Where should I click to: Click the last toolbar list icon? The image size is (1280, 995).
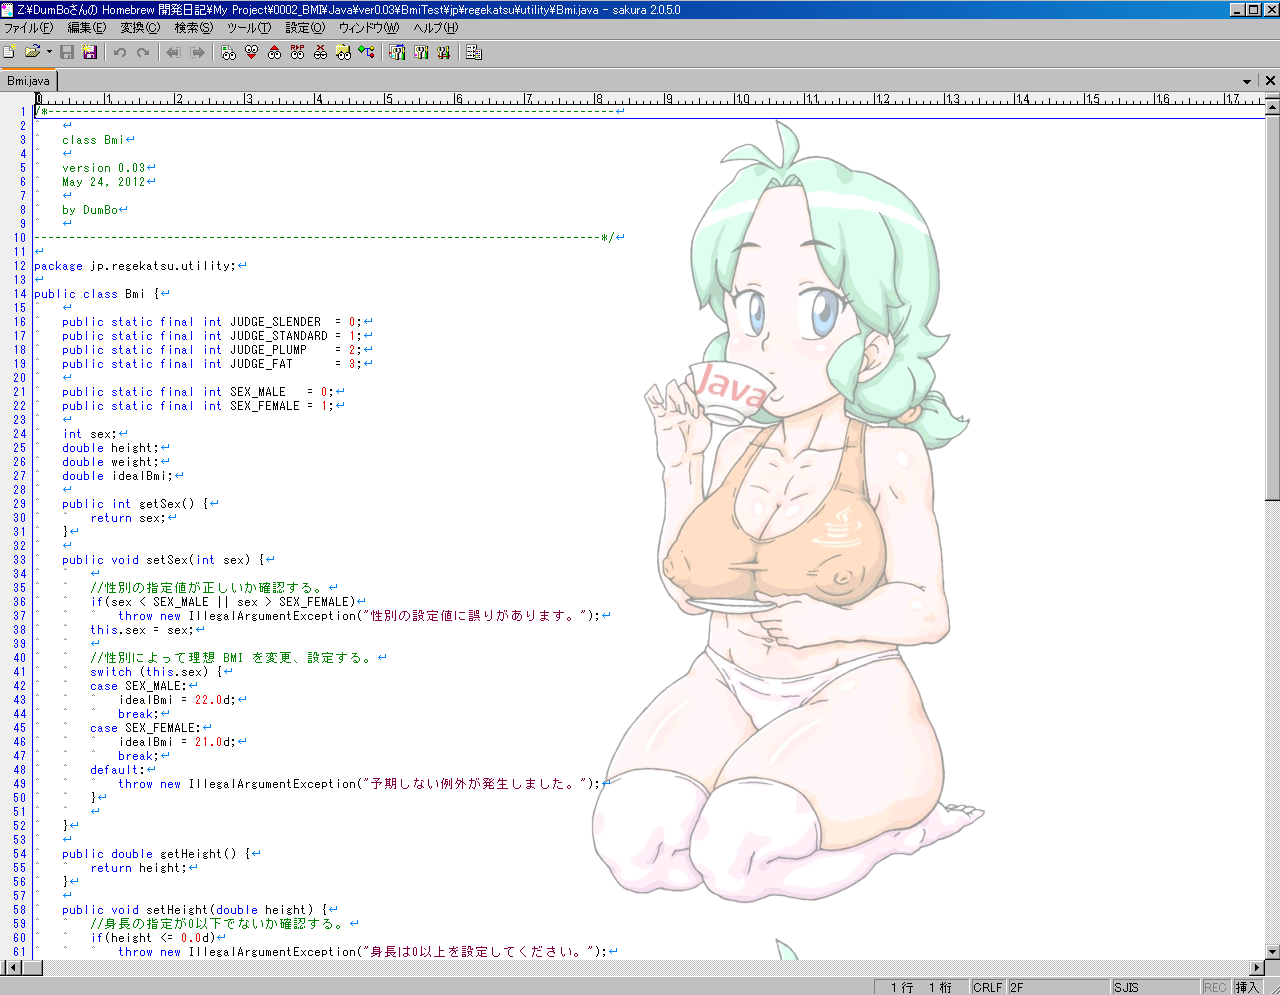click(474, 52)
